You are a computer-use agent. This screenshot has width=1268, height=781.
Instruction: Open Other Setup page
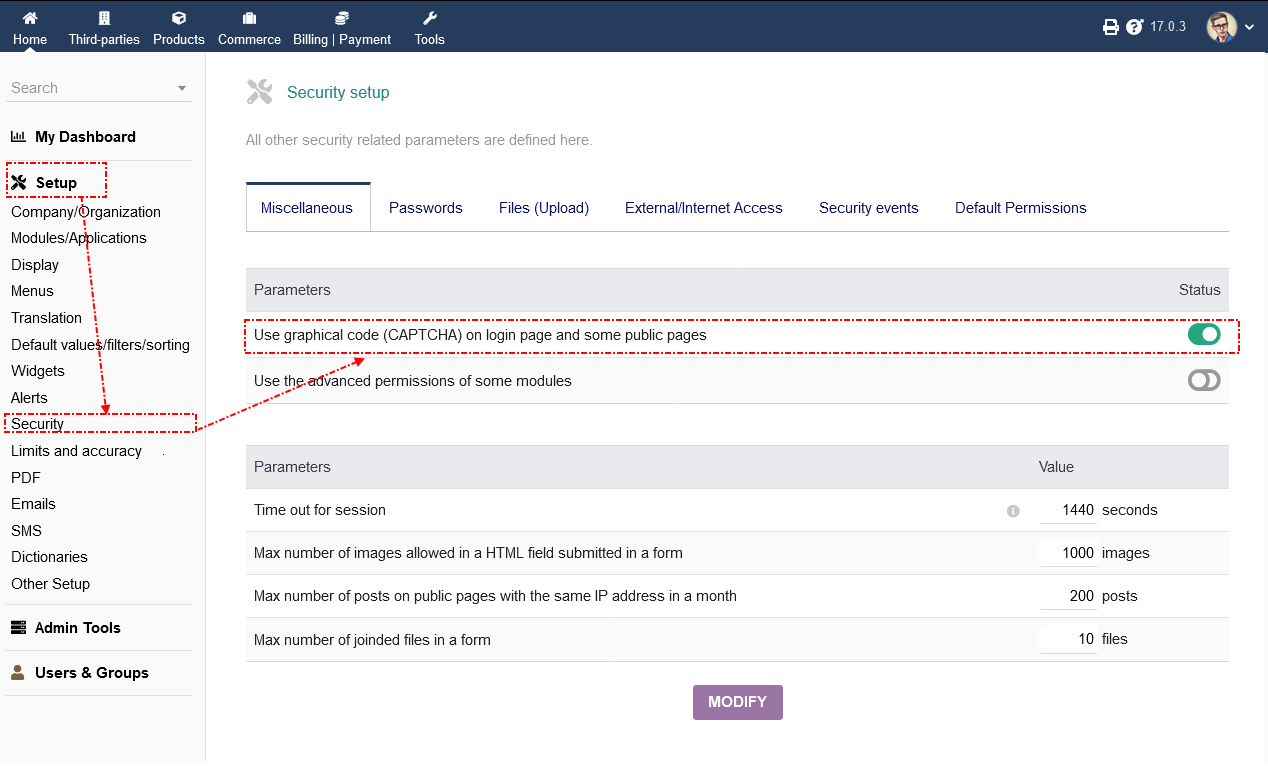tap(50, 584)
